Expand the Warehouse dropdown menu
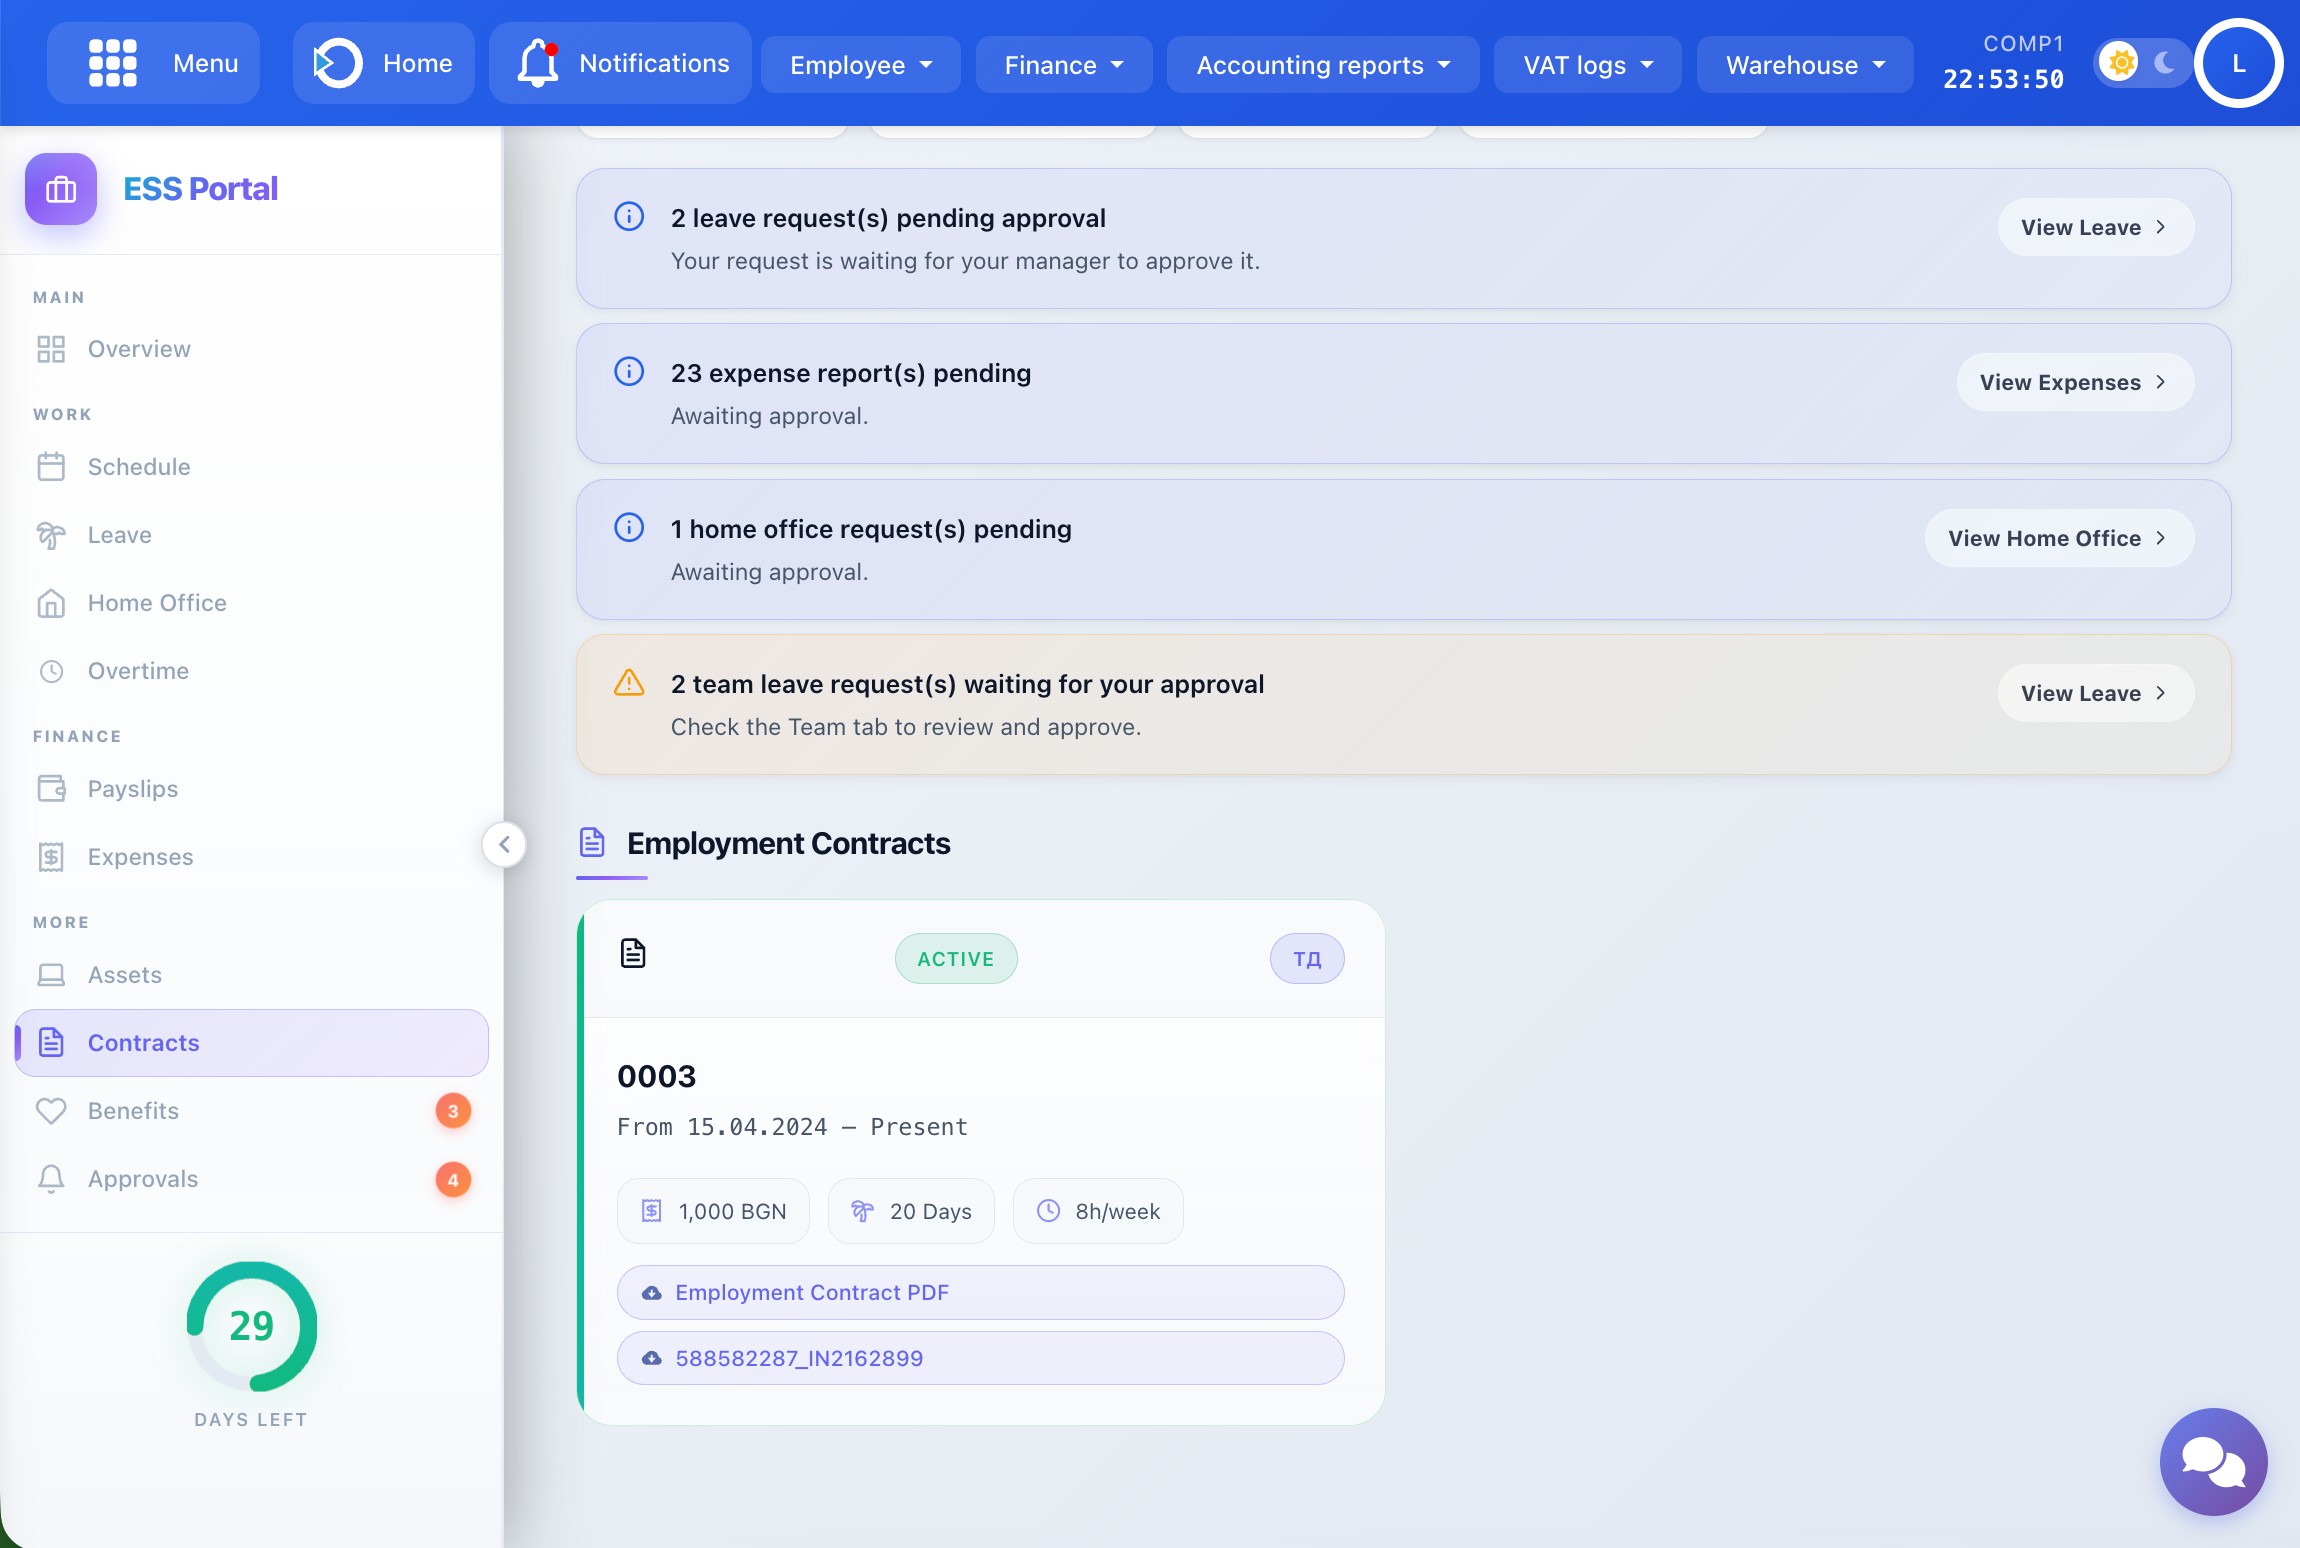The image size is (2300, 1548). [1804, 65]
